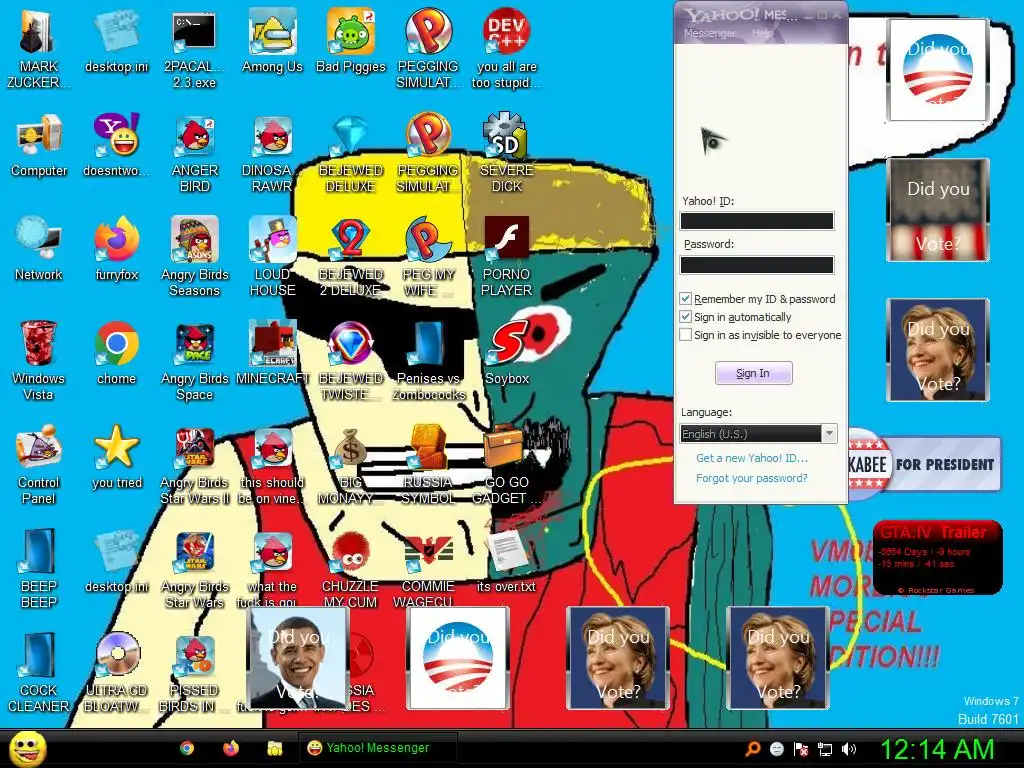
Task: Enable Sign in as invisible to everyone
Action: coord(685,334)
